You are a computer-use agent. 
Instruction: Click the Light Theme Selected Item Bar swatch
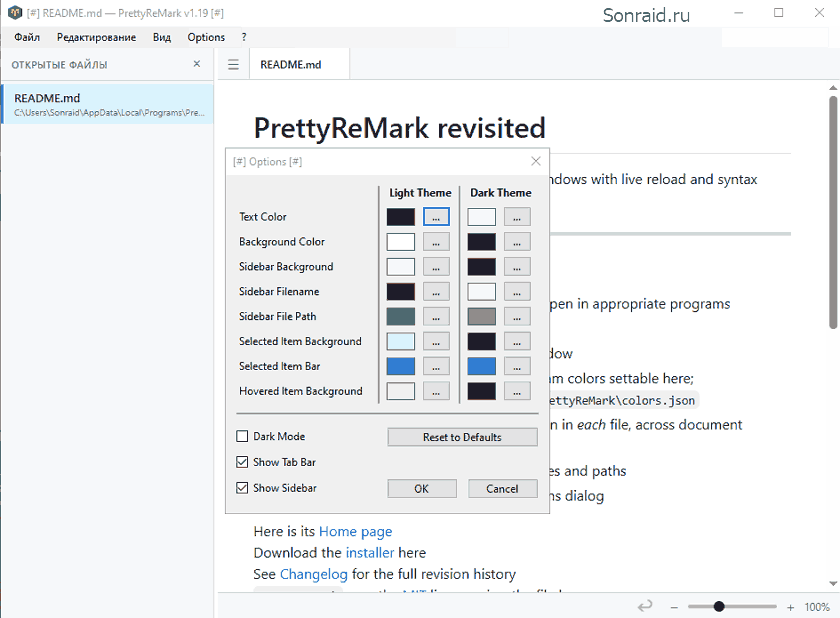[401, 366]
